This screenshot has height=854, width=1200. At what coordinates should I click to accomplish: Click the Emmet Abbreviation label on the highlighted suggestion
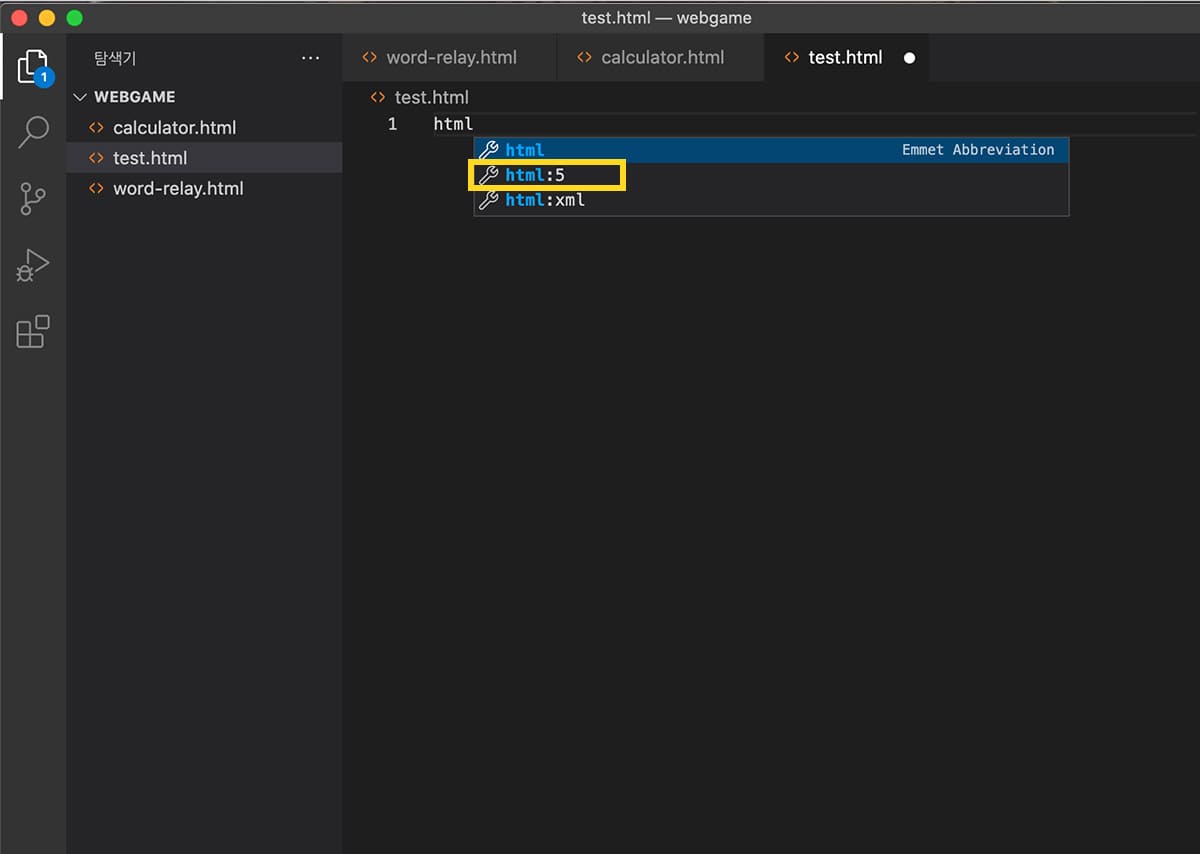pyautogui.click(x=978, y=150)
